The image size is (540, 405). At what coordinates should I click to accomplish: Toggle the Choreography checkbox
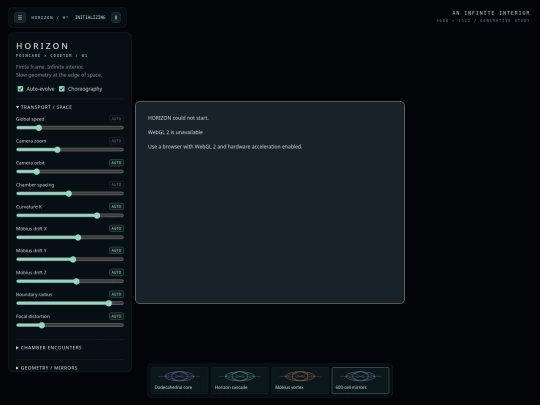click(62, 89)
